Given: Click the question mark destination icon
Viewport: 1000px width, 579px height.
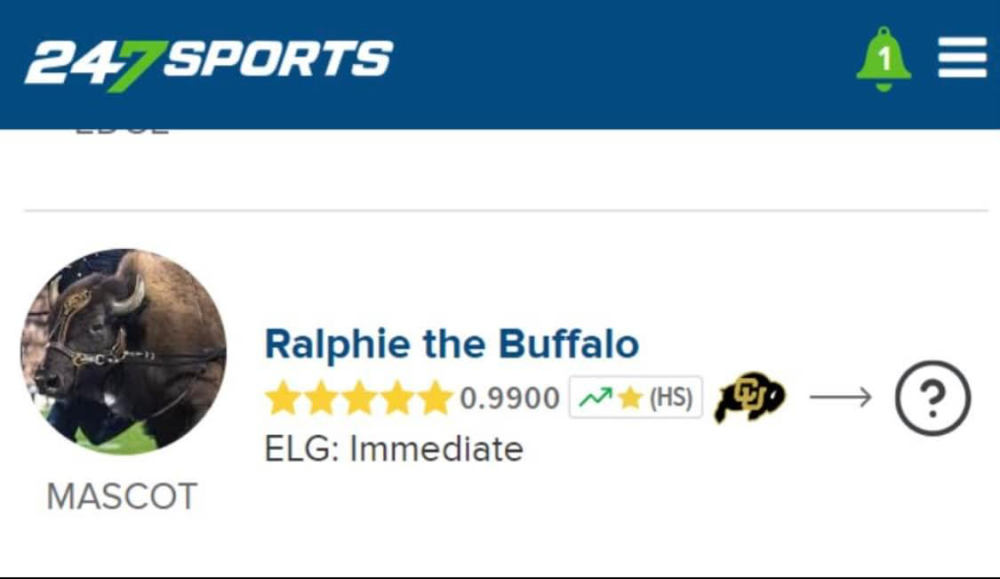Looking at the screenshot, I should coord(932,398).
